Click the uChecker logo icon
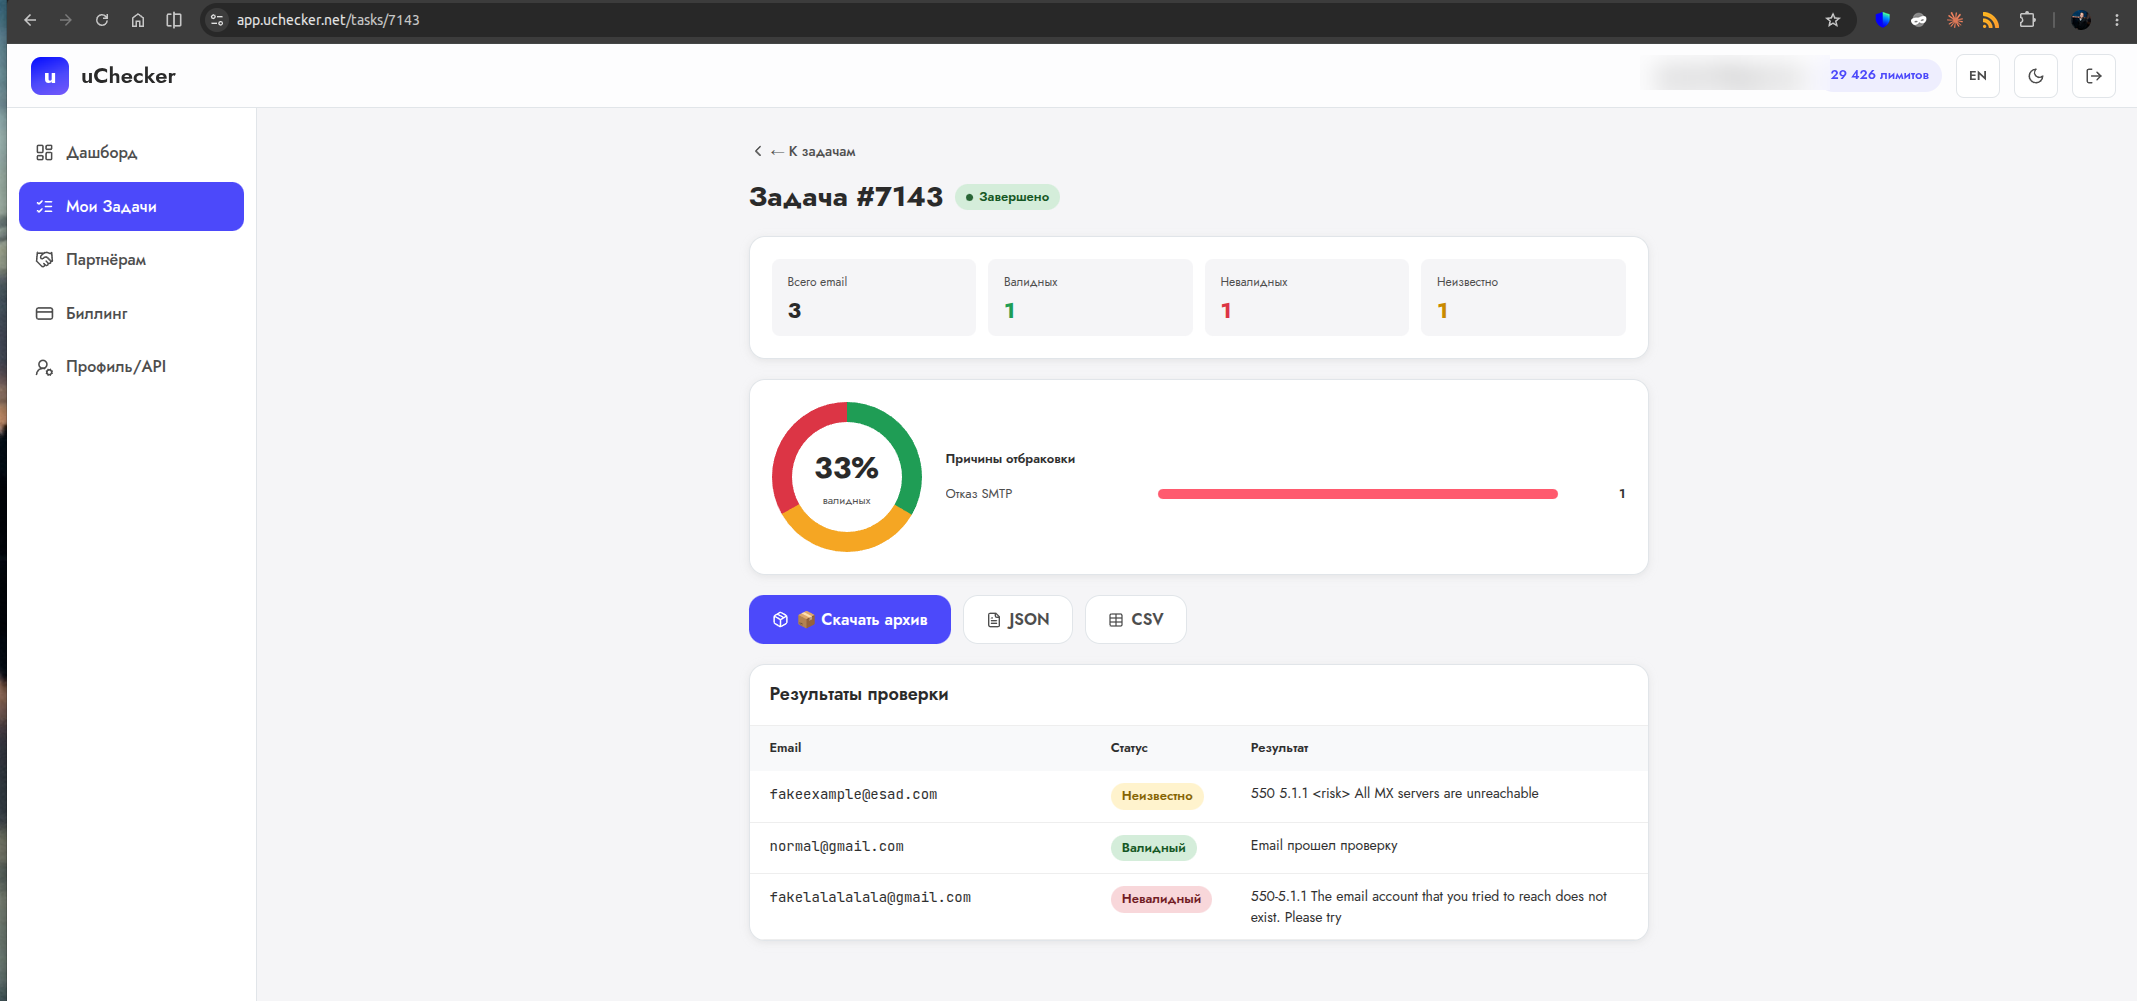The width and height of the screenshot is (2137, 1001). point(50,76)
